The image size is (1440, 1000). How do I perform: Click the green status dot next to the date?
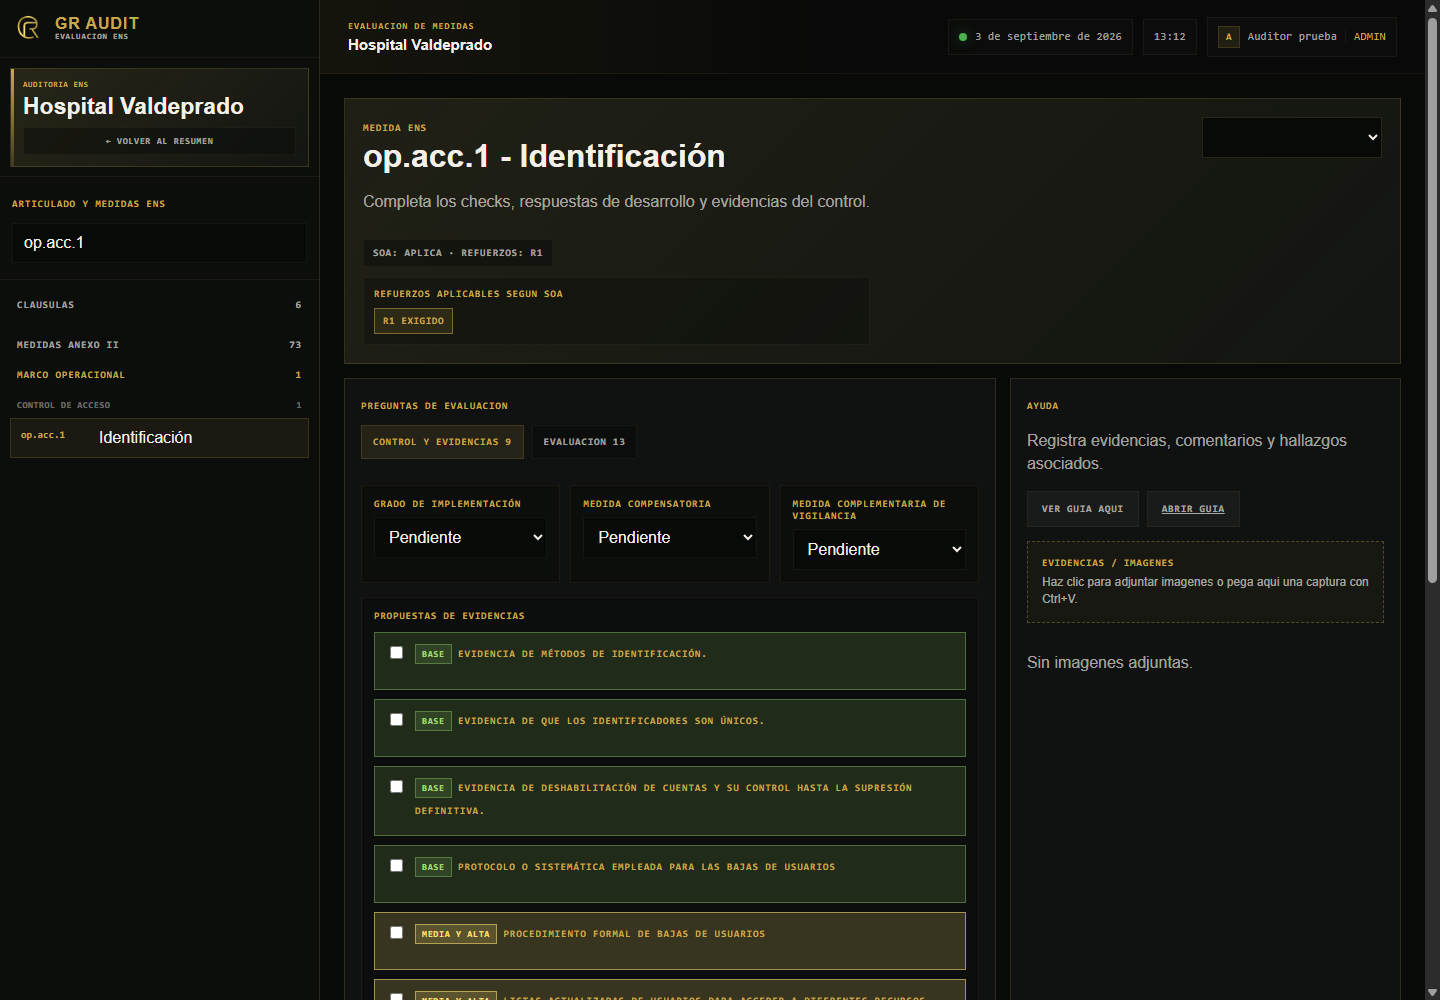click(963, 37)
